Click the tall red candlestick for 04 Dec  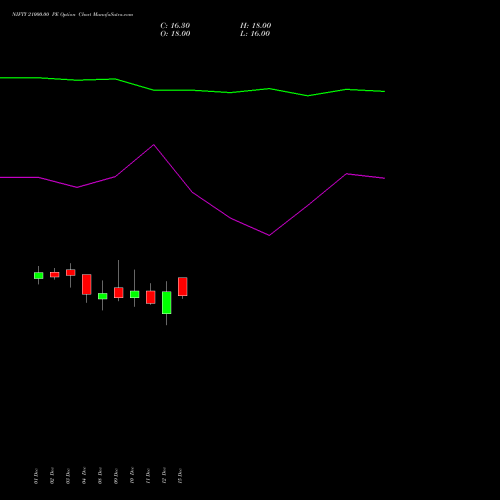(87, 284)
